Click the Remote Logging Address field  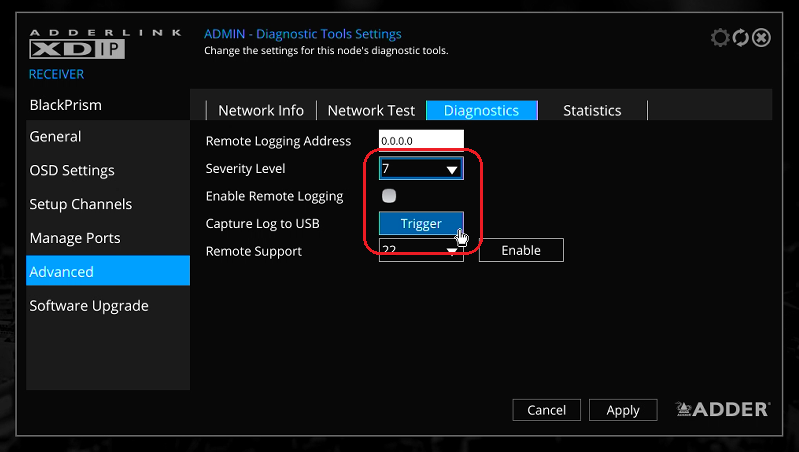coord(421,141)
